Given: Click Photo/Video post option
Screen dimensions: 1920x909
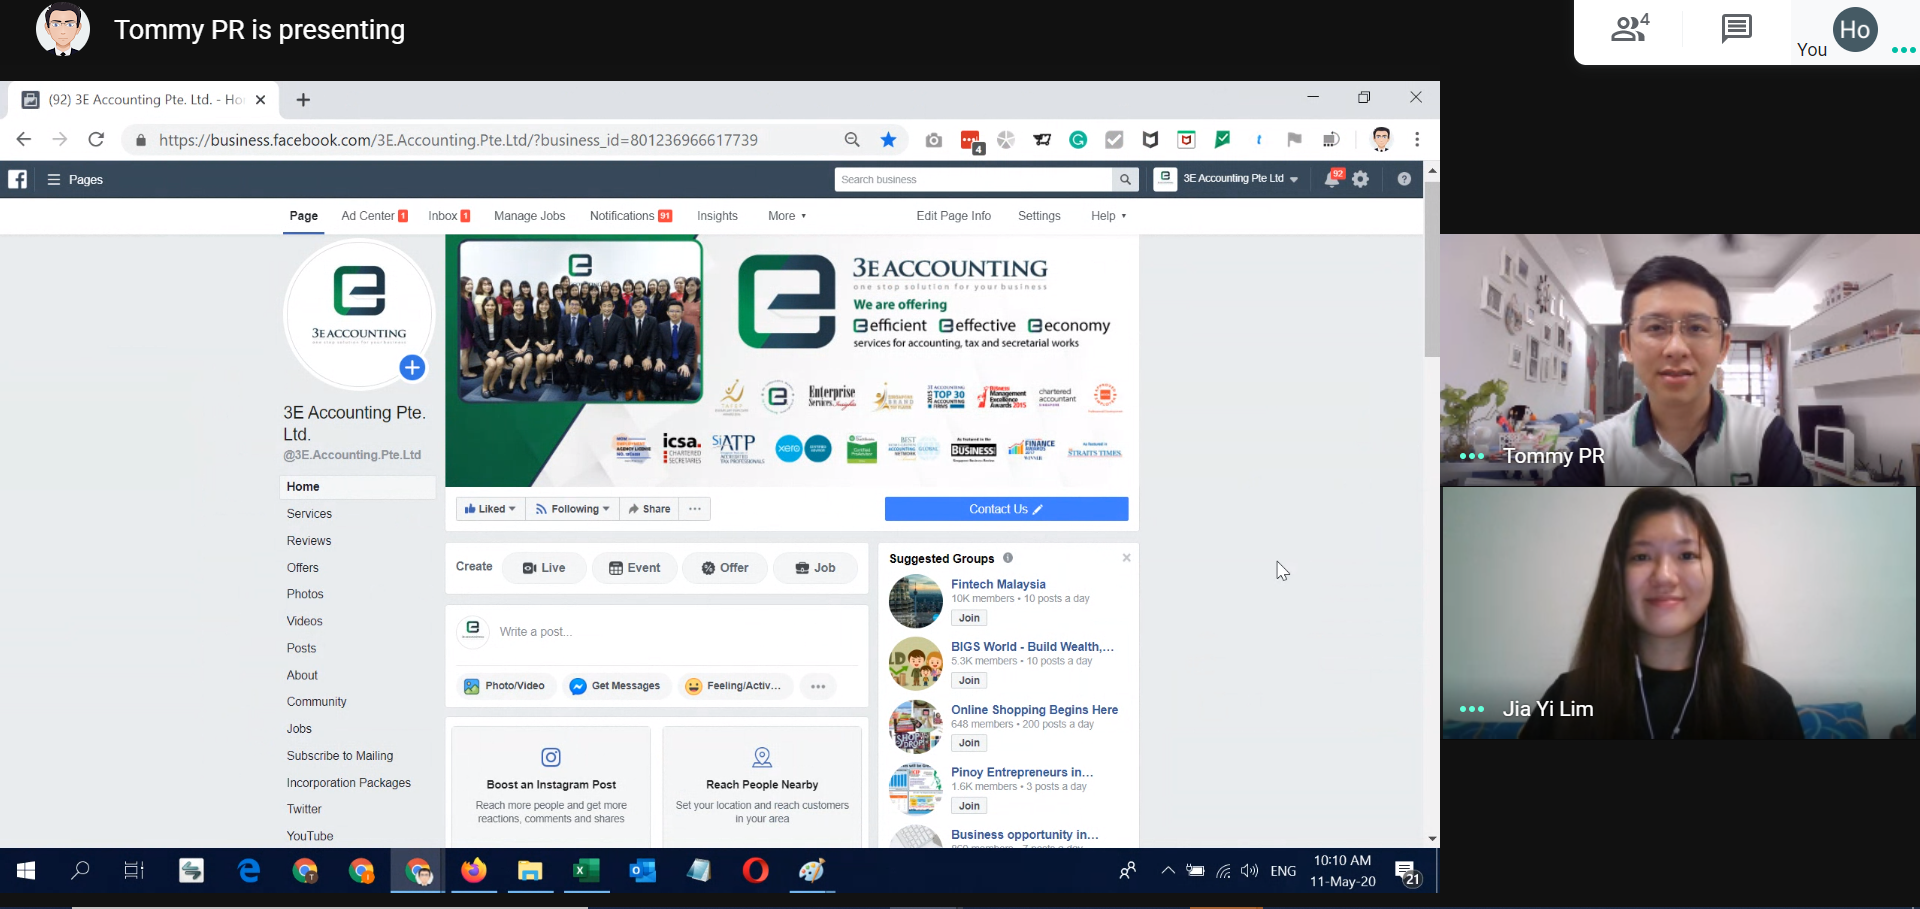Looking at the screenshot, I should point(506,686).
